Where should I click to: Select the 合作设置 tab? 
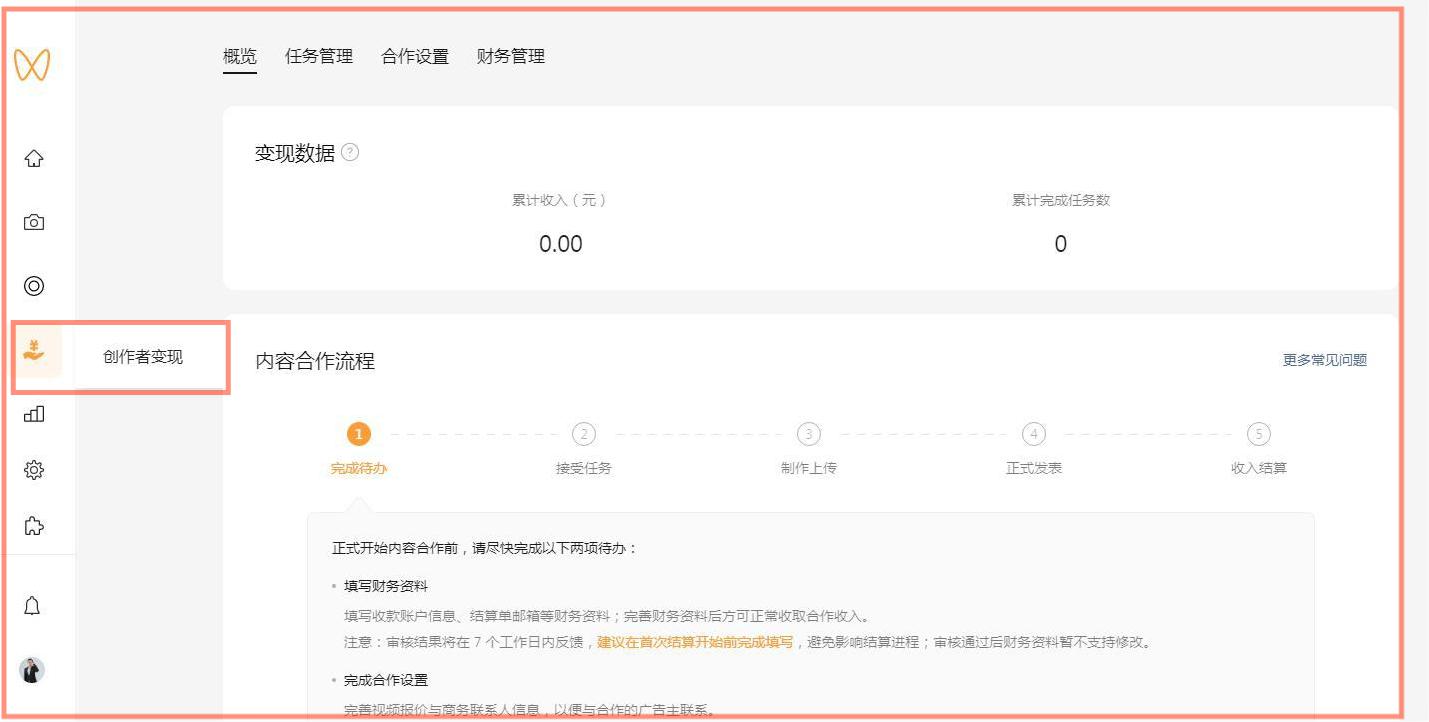pyautogui.click(x=413, y=57)
